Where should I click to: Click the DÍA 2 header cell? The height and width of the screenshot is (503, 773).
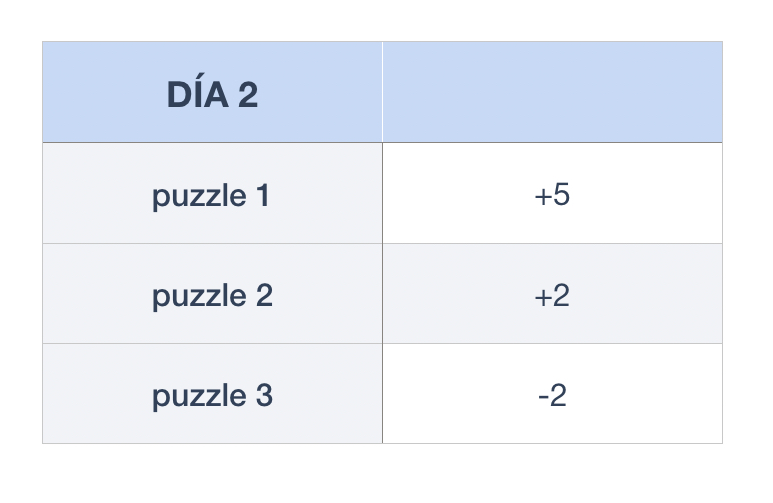point(212,93)
